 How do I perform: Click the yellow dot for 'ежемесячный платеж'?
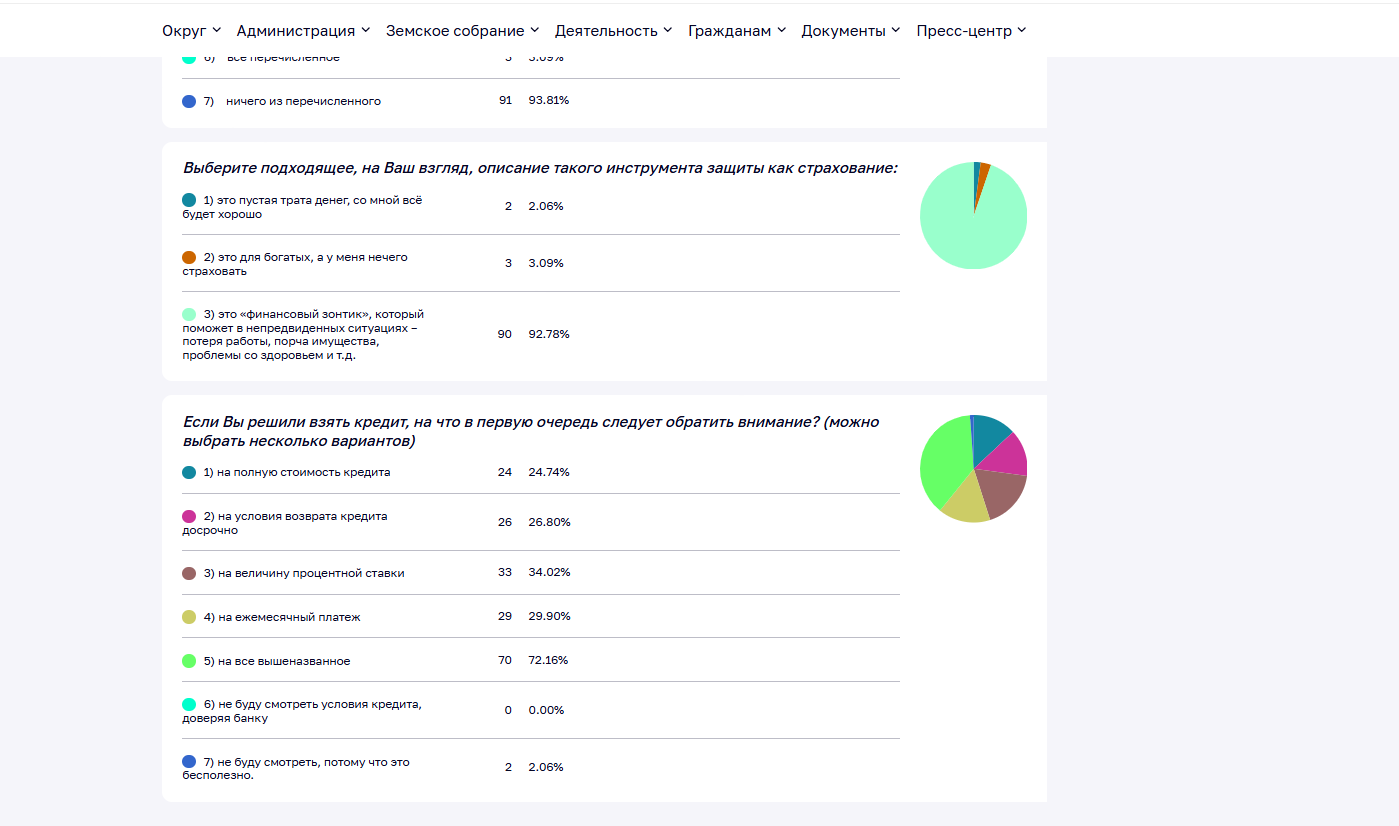coord(189,617)
